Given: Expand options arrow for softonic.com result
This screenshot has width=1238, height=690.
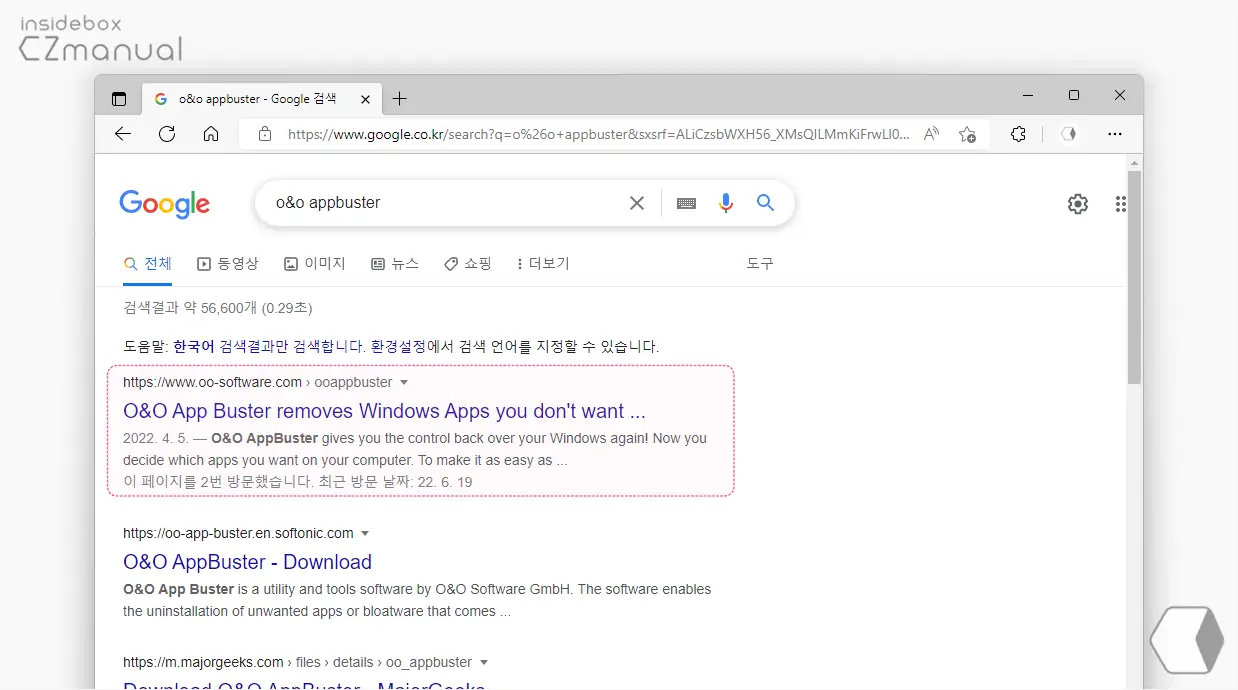Looking at the screenshot, I should (x=365, y=534).
